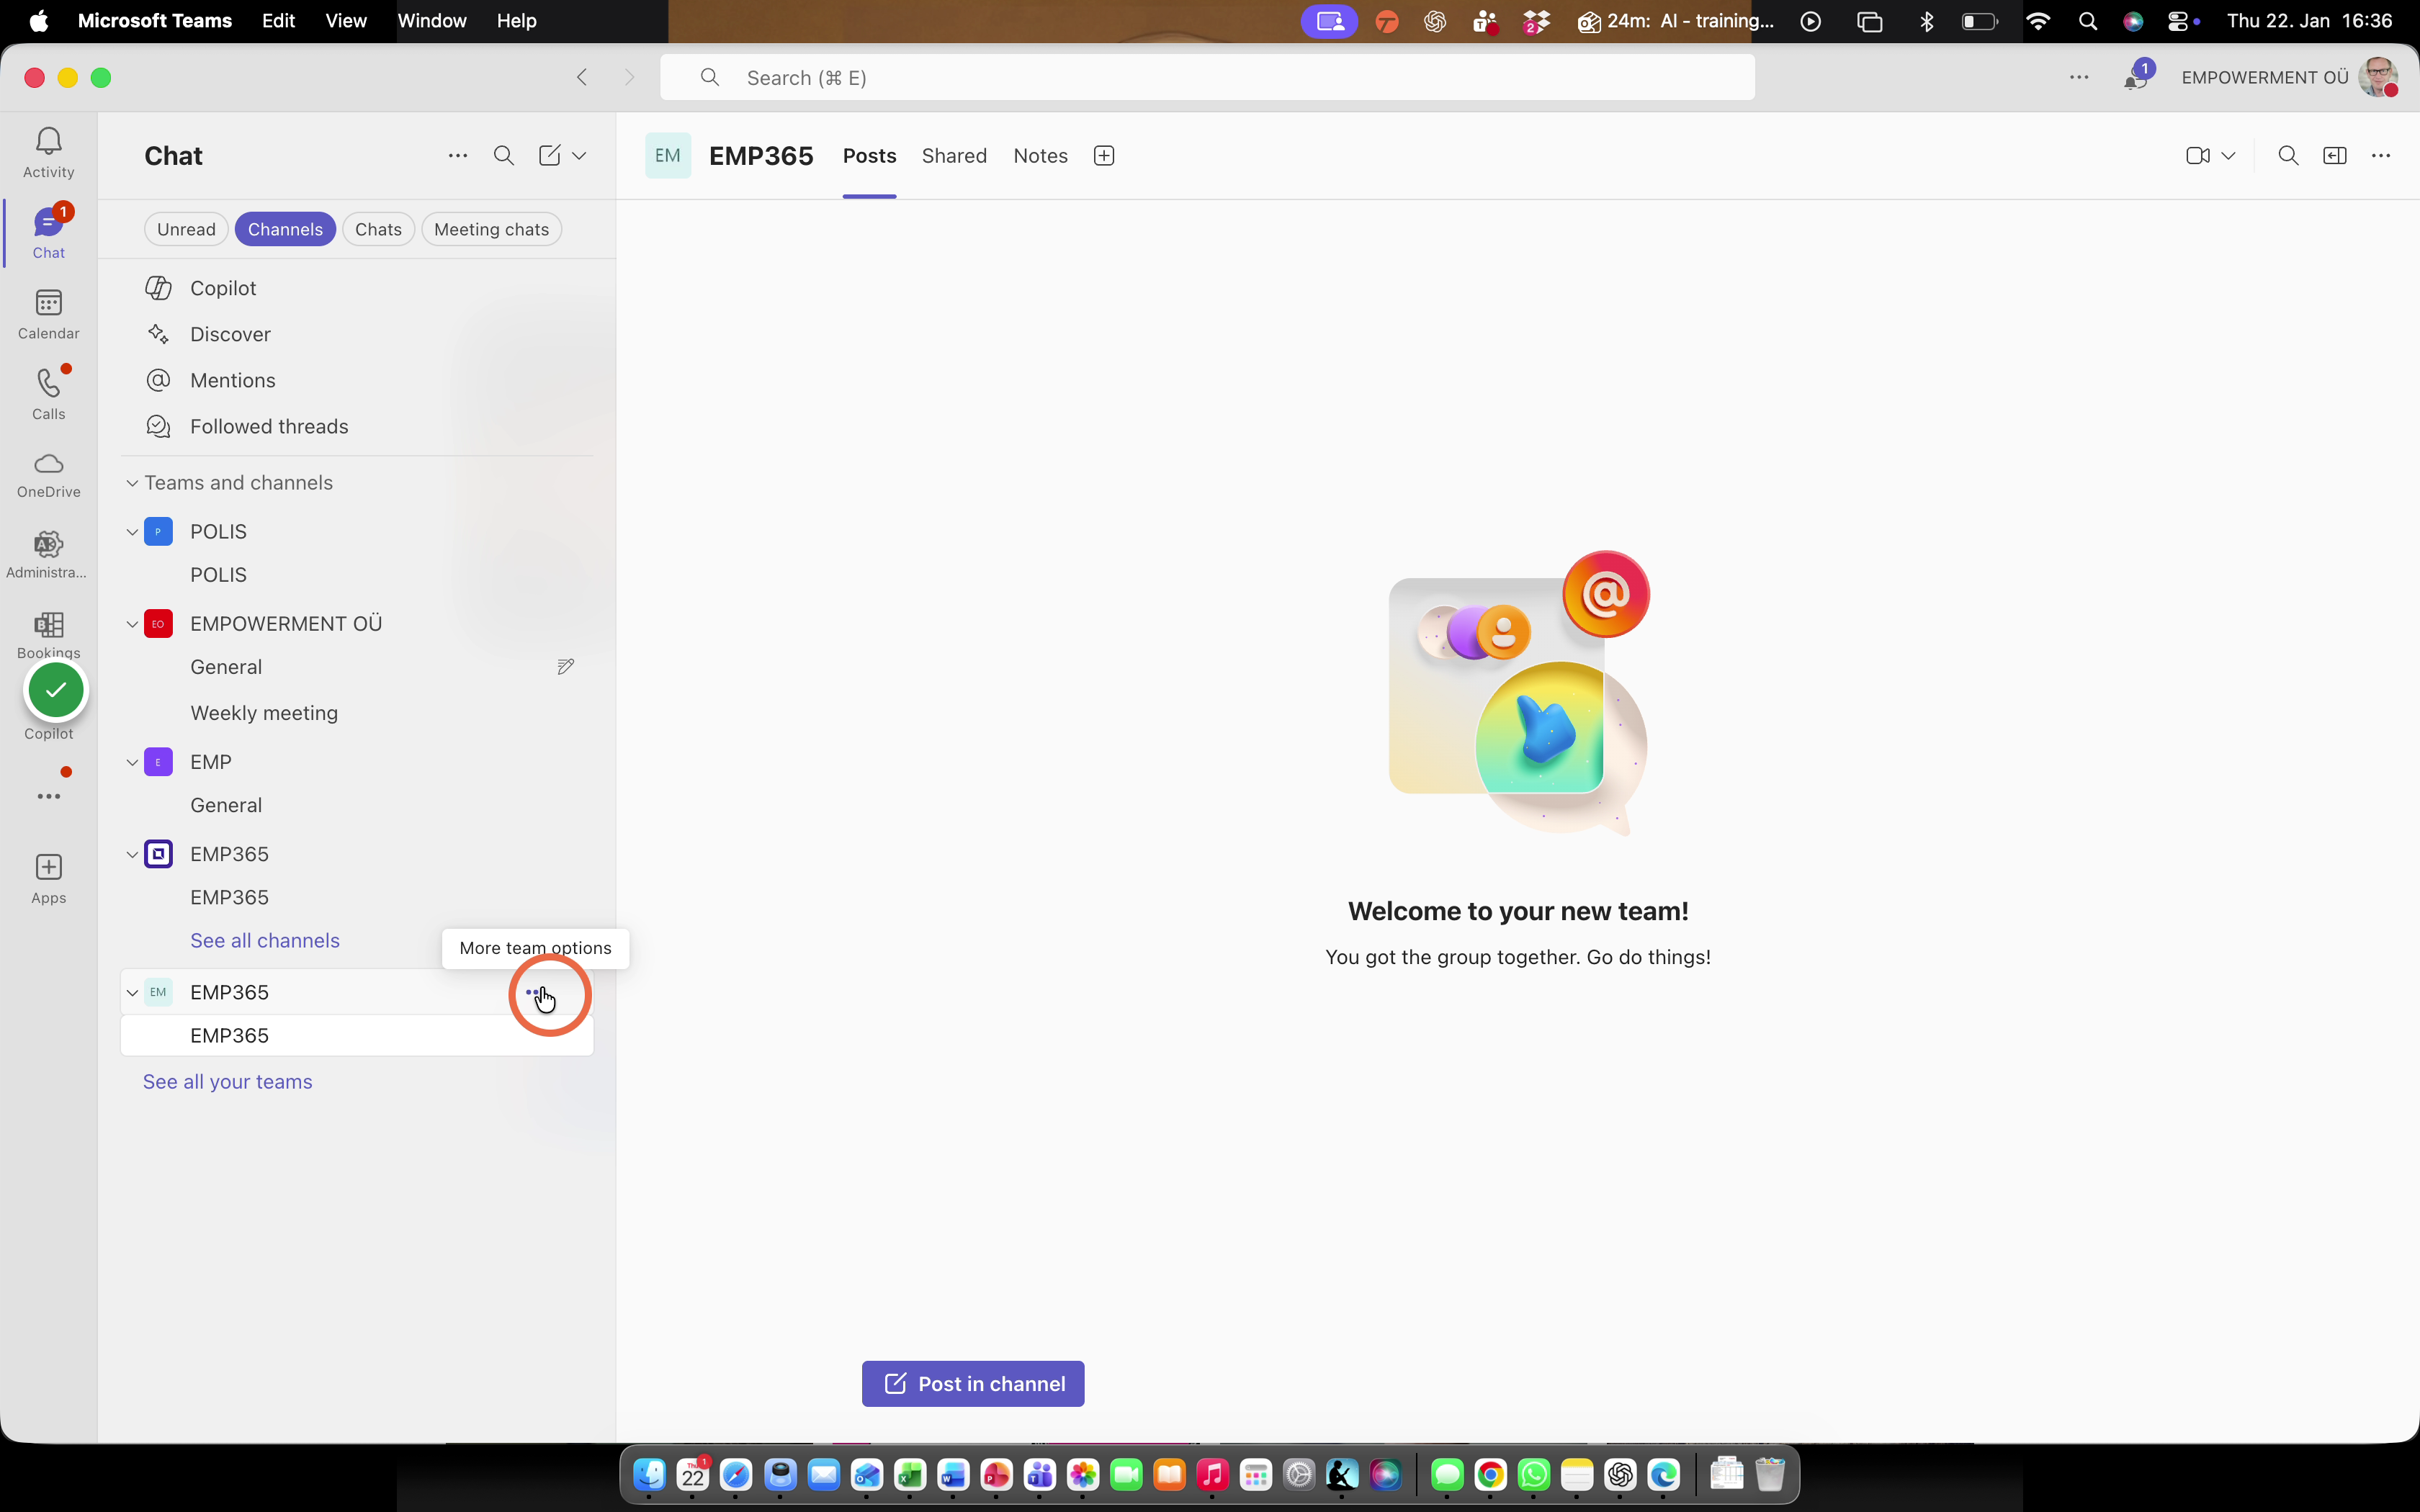2420x1512 pixels.
Task: Open meet options dropdown chevron
Action: tap(2228, 155)
